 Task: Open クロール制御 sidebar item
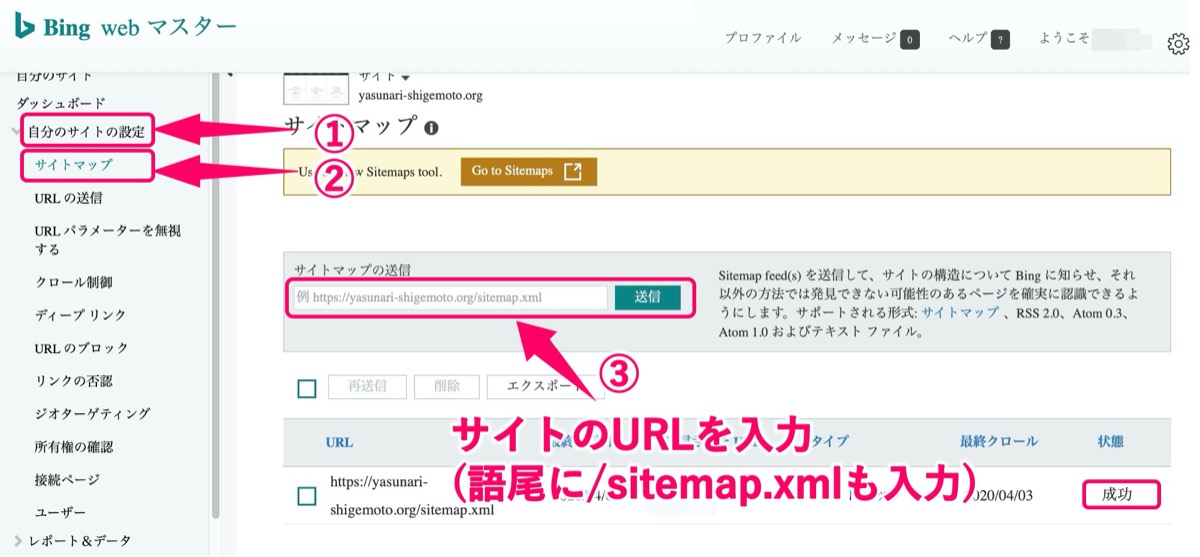pyautogui.click(x=74, y=282)
